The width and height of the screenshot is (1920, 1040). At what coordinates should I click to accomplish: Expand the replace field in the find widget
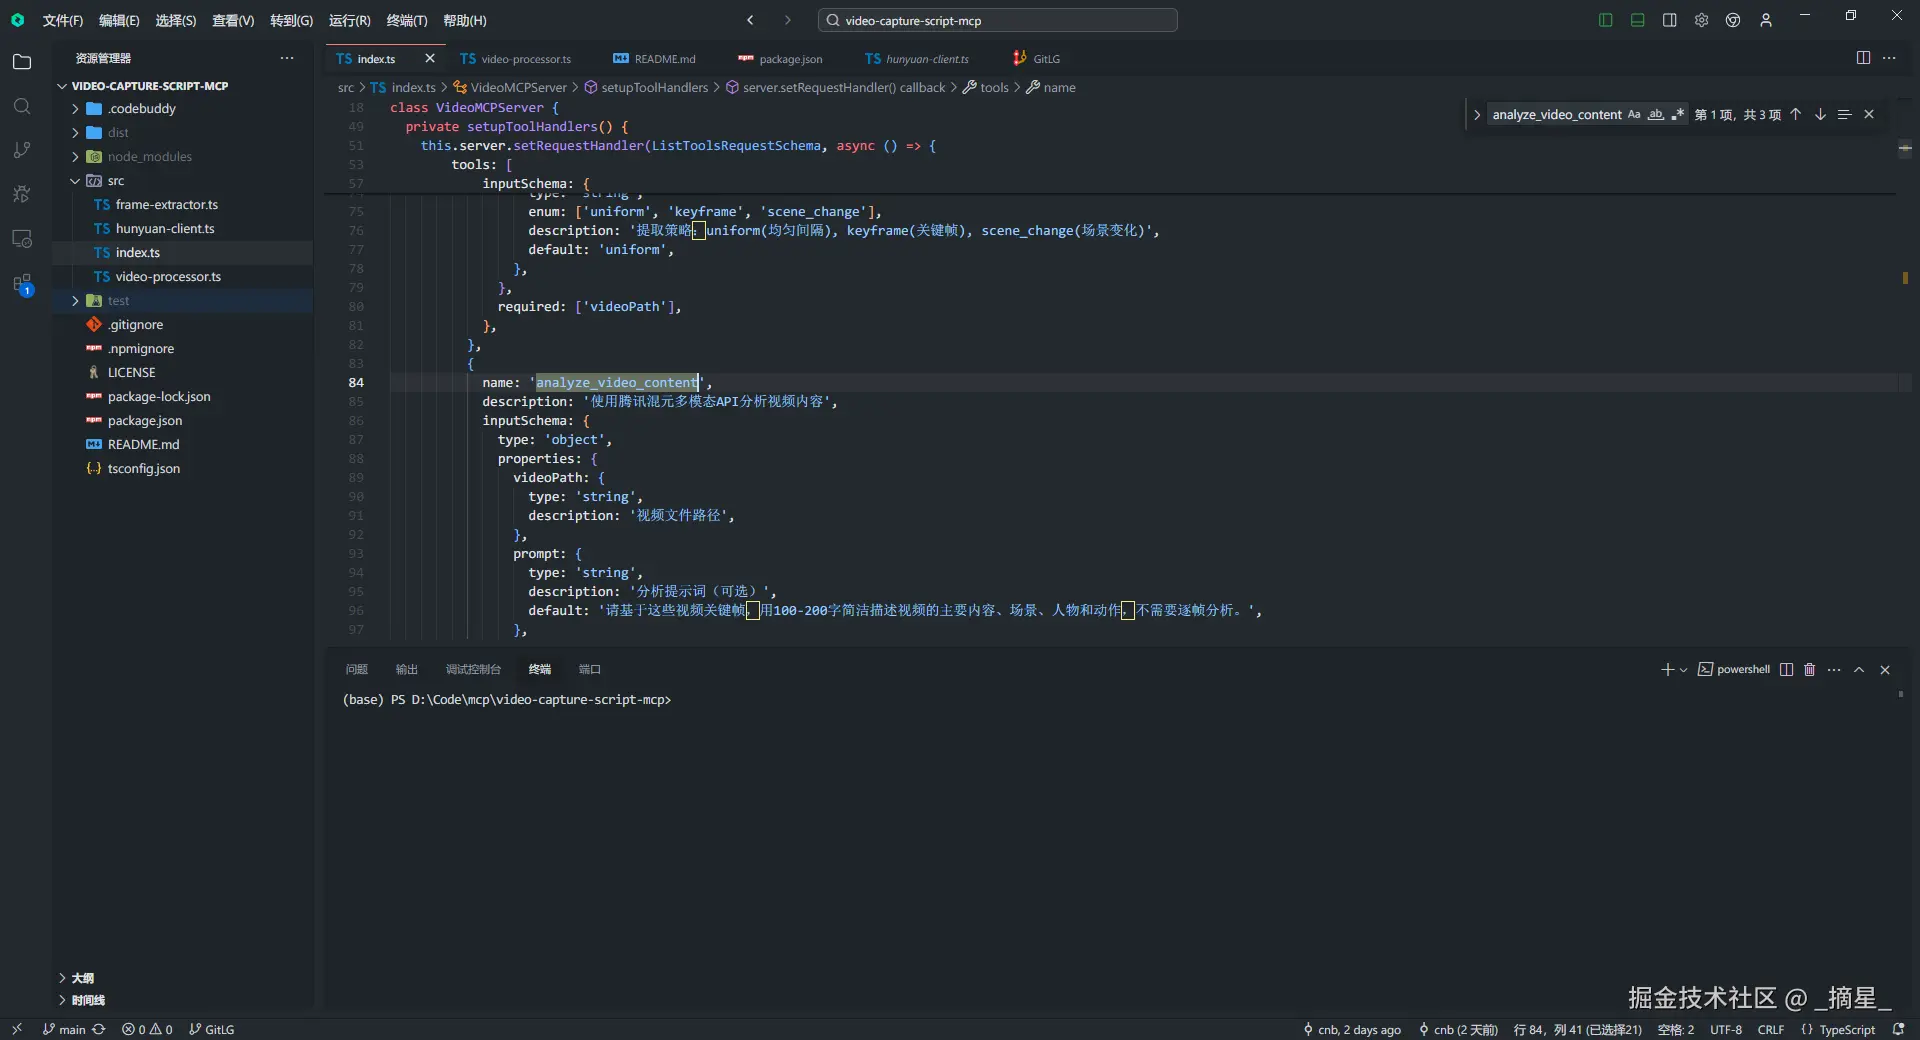[x=1476, y=114]
